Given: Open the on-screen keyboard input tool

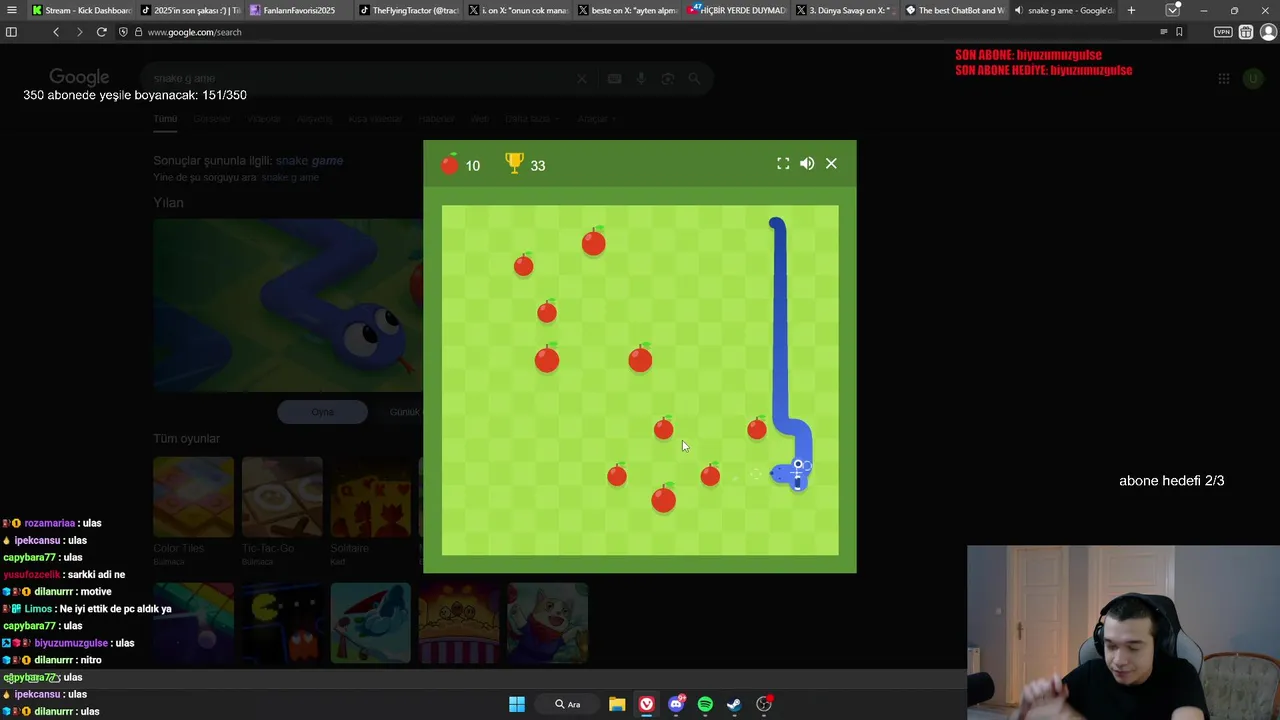Looking at the screenshot, I should click(x=614, y=79).
